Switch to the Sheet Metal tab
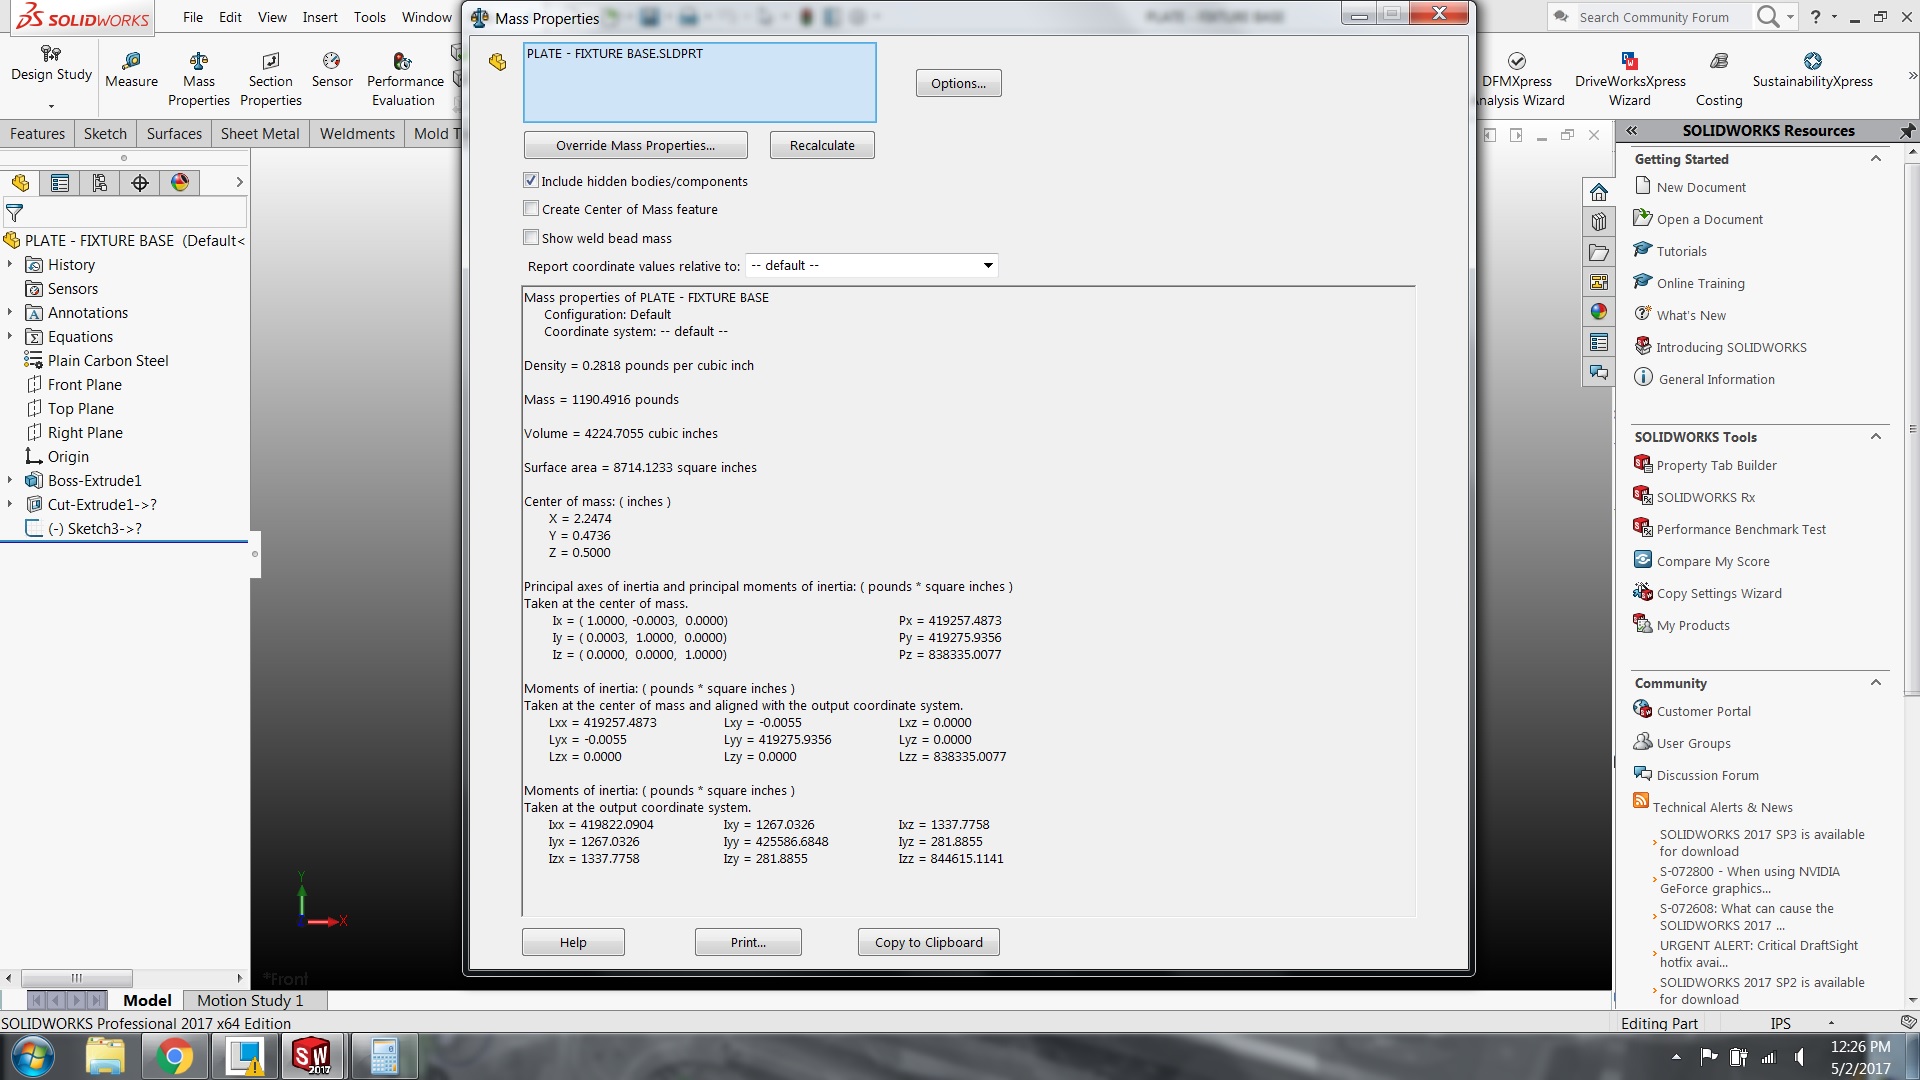1920x1080 pixels. (259, 134)
